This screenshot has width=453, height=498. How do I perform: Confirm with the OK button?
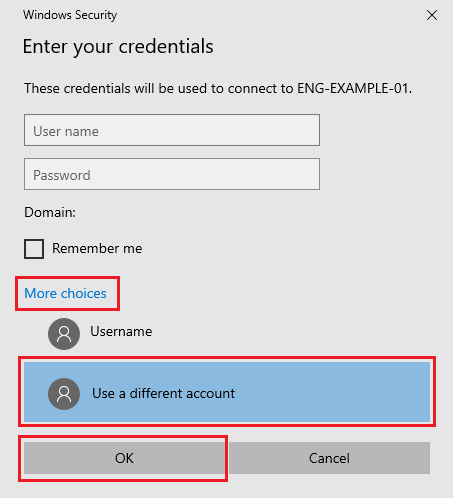click(124, 458)
